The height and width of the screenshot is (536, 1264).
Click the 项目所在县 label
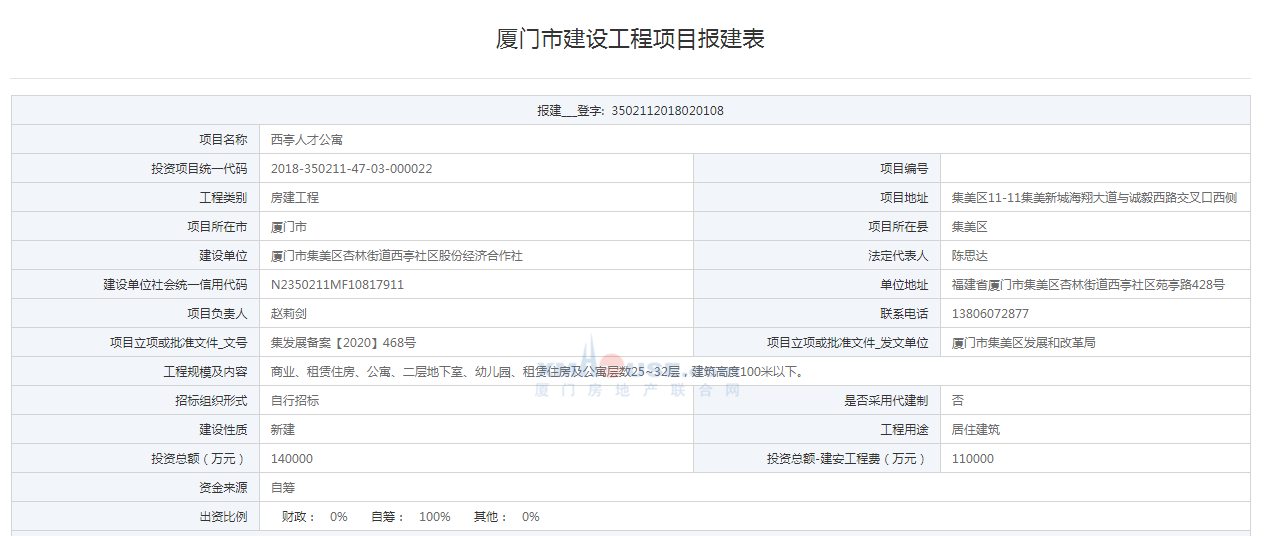(898, 227)
